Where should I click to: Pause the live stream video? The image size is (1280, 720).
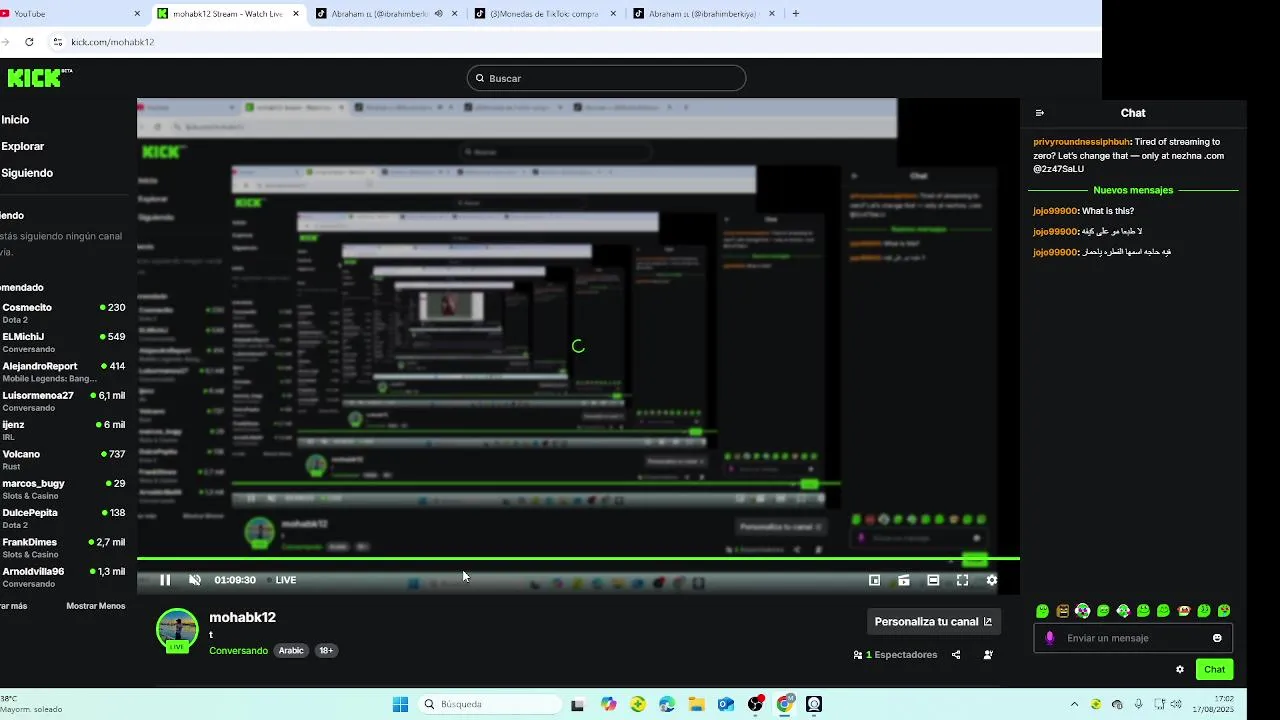pyautogui.click(x=165, y=580)
